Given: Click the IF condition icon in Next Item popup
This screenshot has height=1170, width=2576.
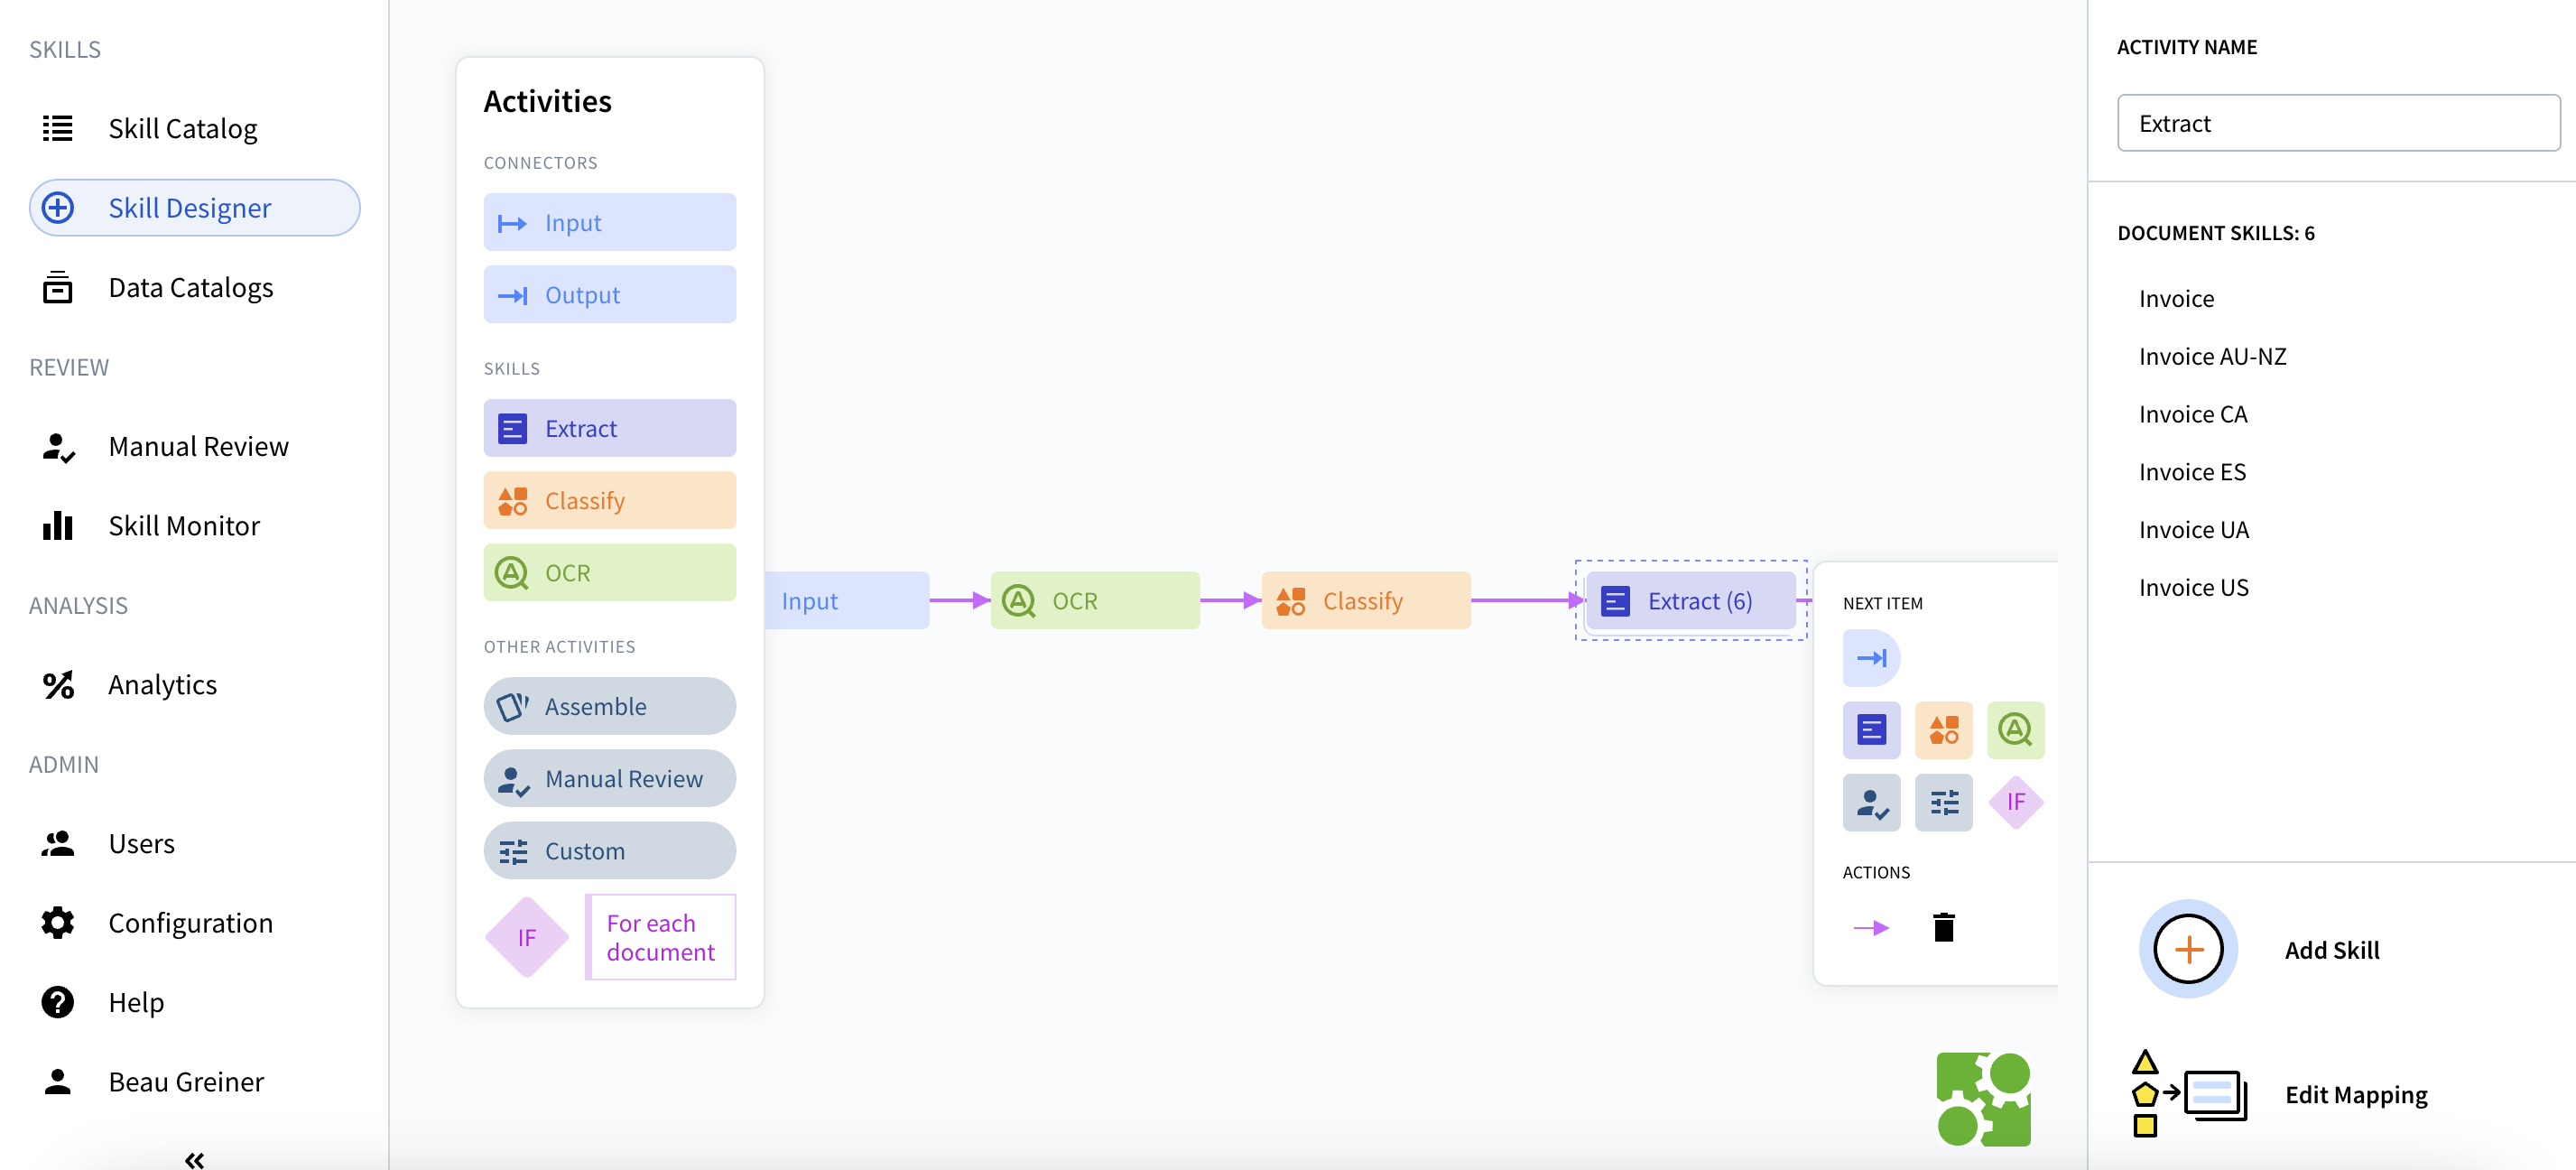Looking at the screenshot, I should point(2016,801).
